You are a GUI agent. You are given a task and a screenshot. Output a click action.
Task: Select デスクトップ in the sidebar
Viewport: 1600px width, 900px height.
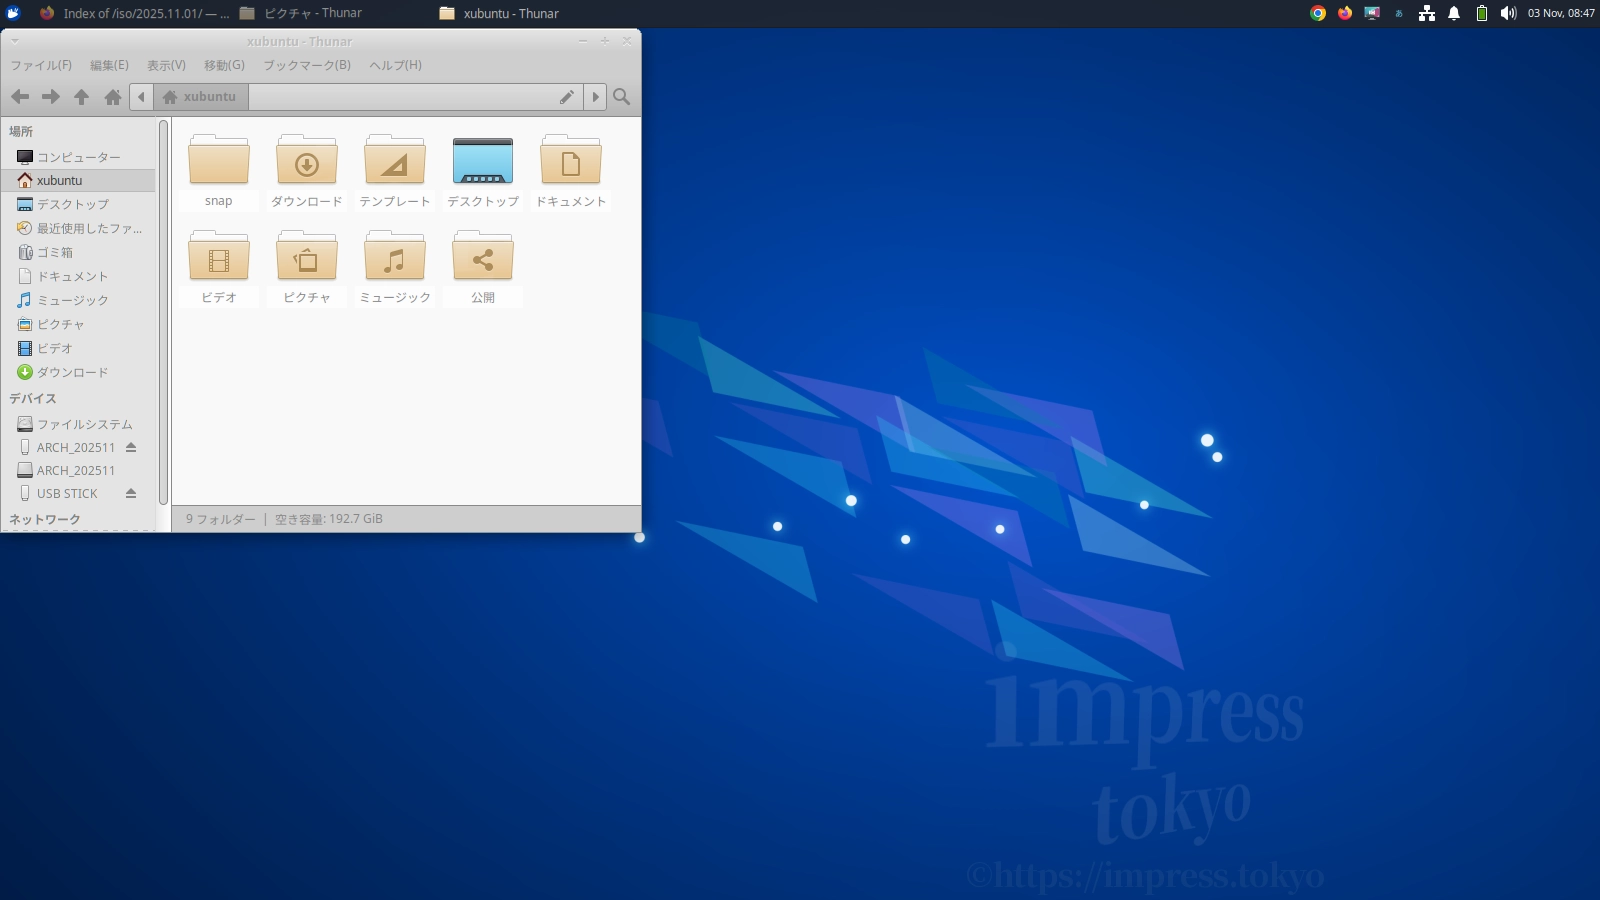(78, 204)
